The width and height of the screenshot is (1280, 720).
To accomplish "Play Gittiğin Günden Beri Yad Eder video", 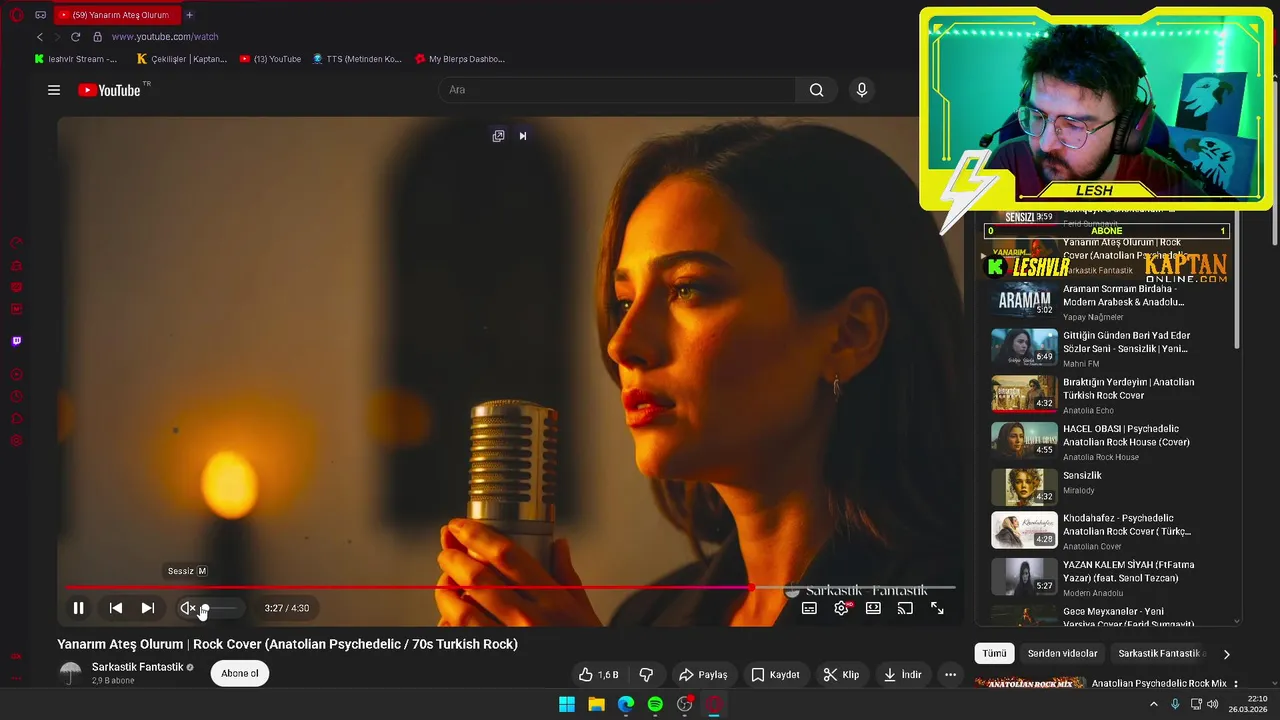I will [x=1108, y=348].
